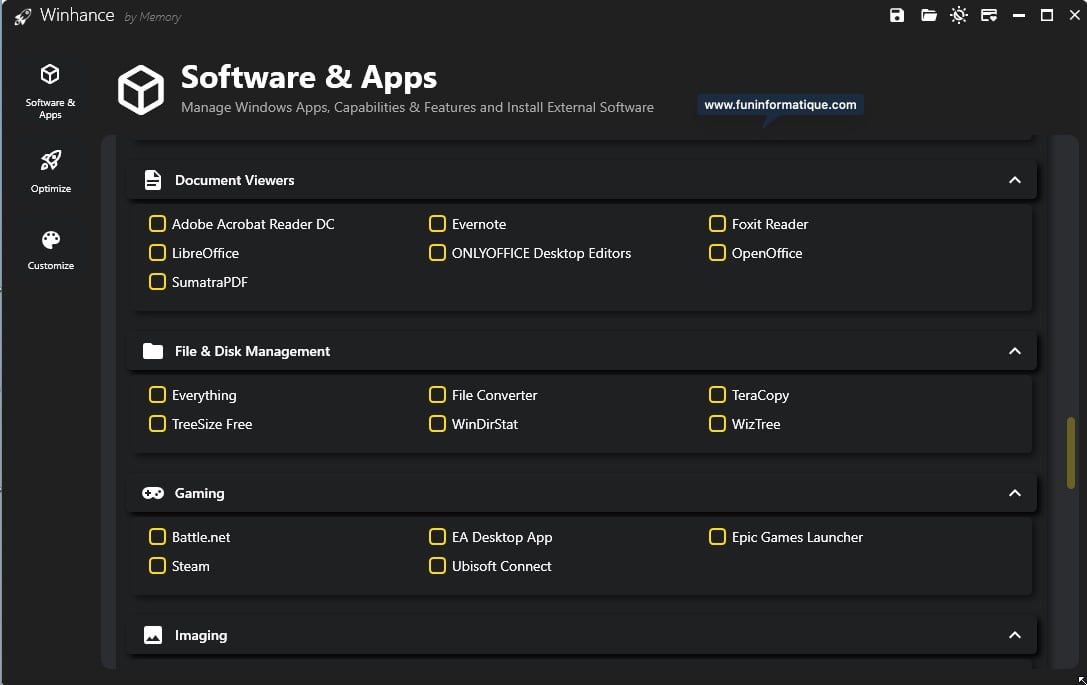Click the large cube header icon

tap(141, 89)
